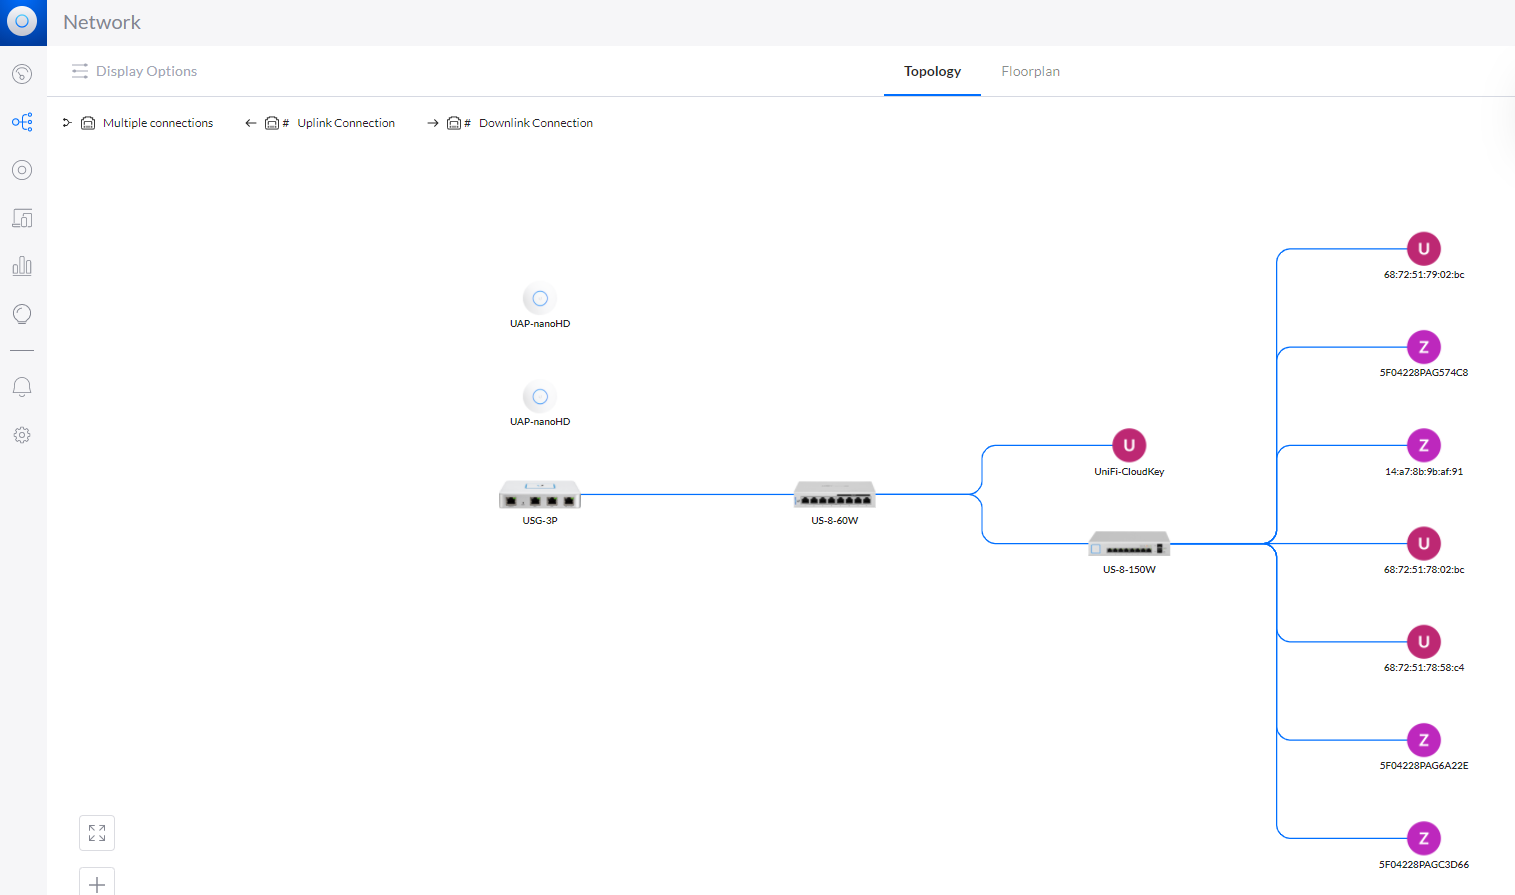This screenshot has width=1515, height=895.
Task: Click the US-8-150W label text
Action: [x=1129, y=570]
